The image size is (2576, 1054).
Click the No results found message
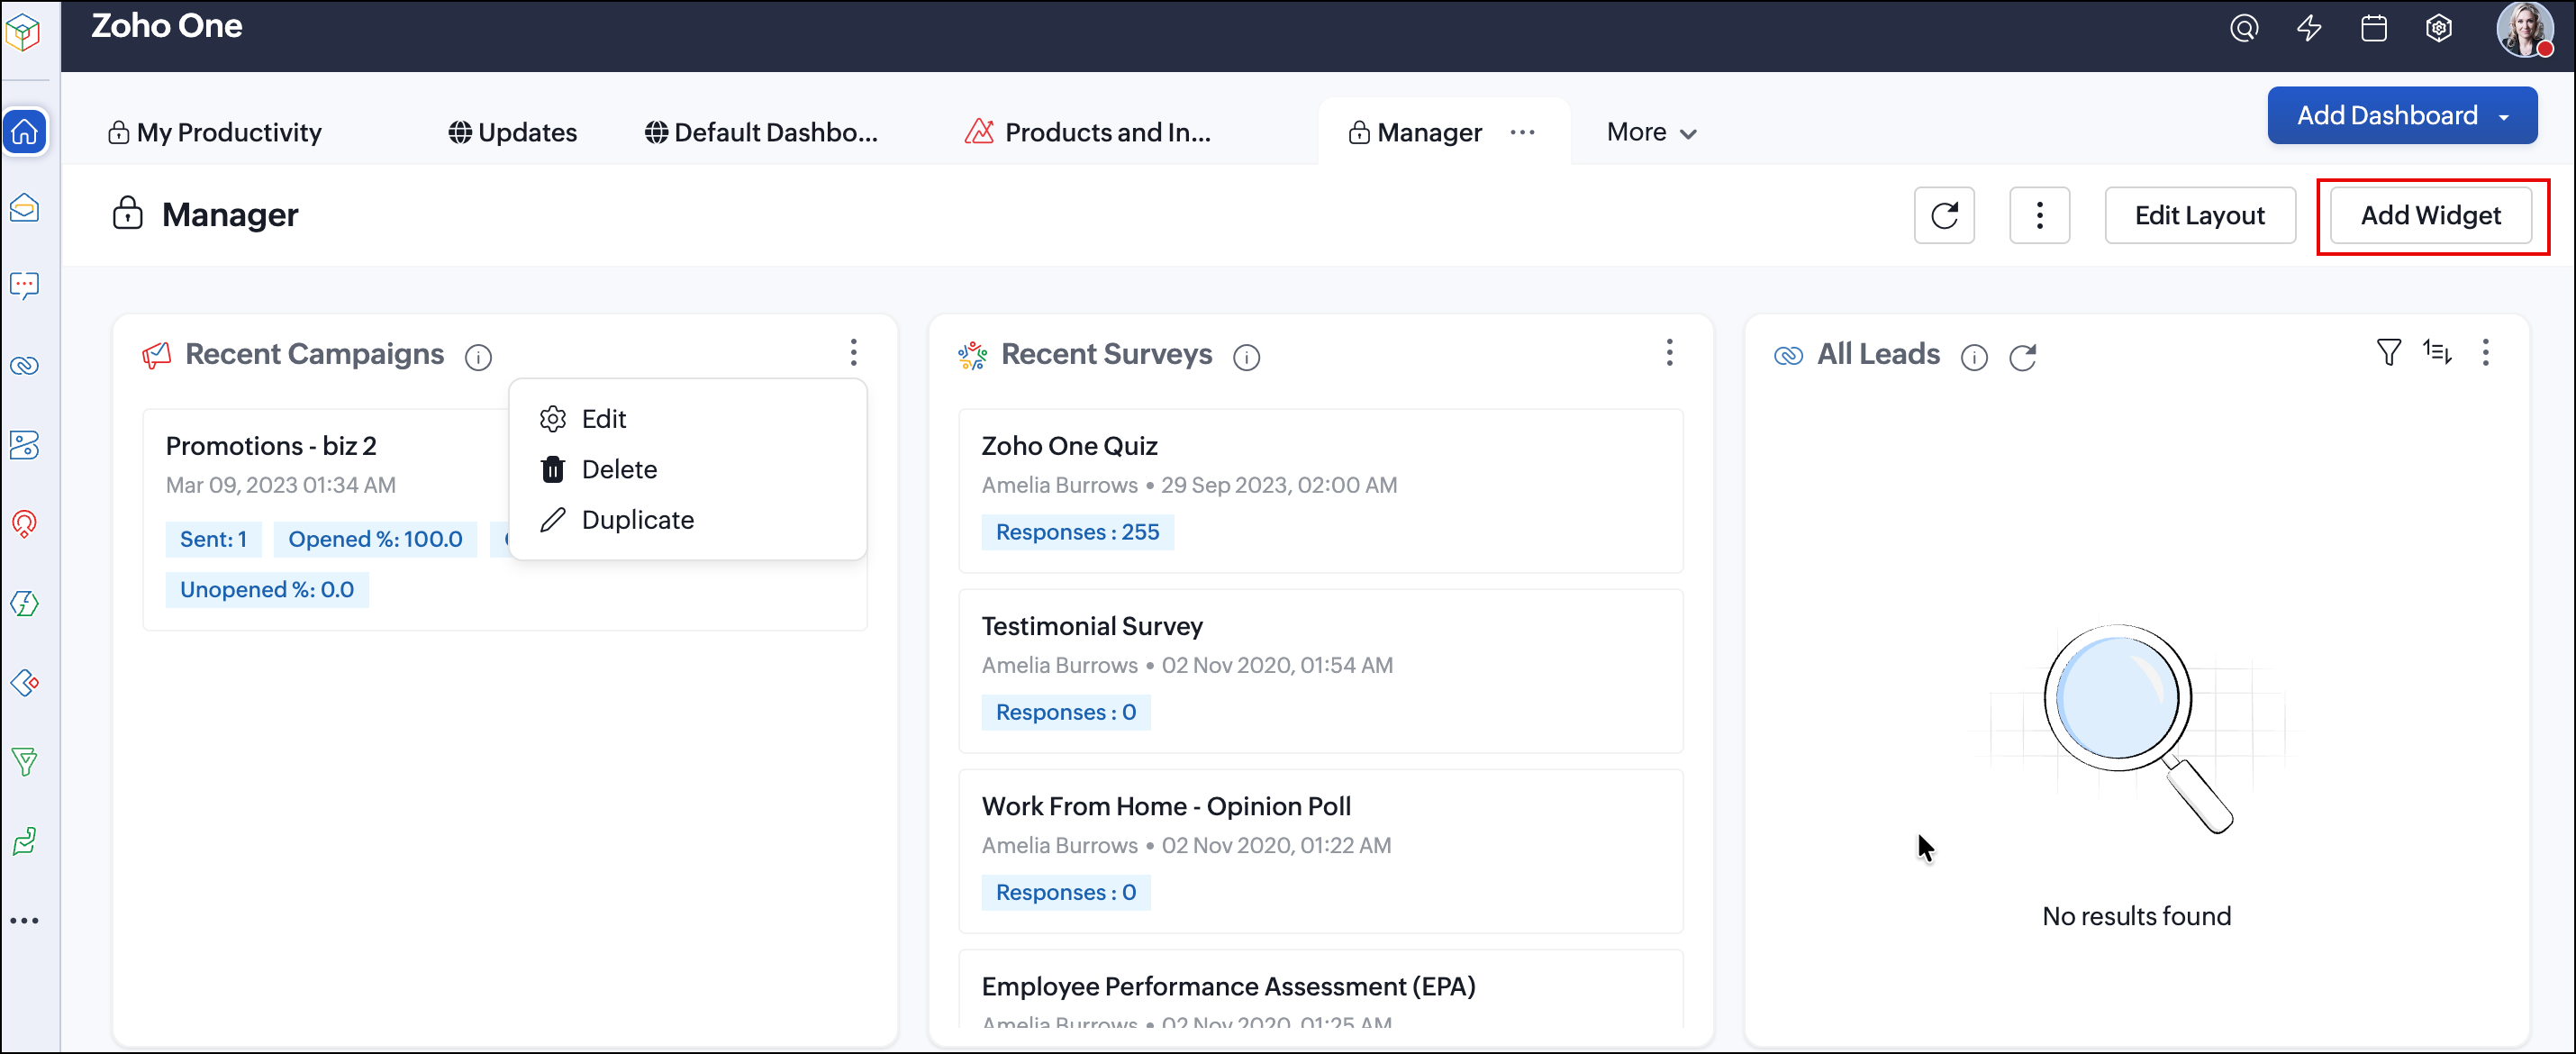point(2136,916)
